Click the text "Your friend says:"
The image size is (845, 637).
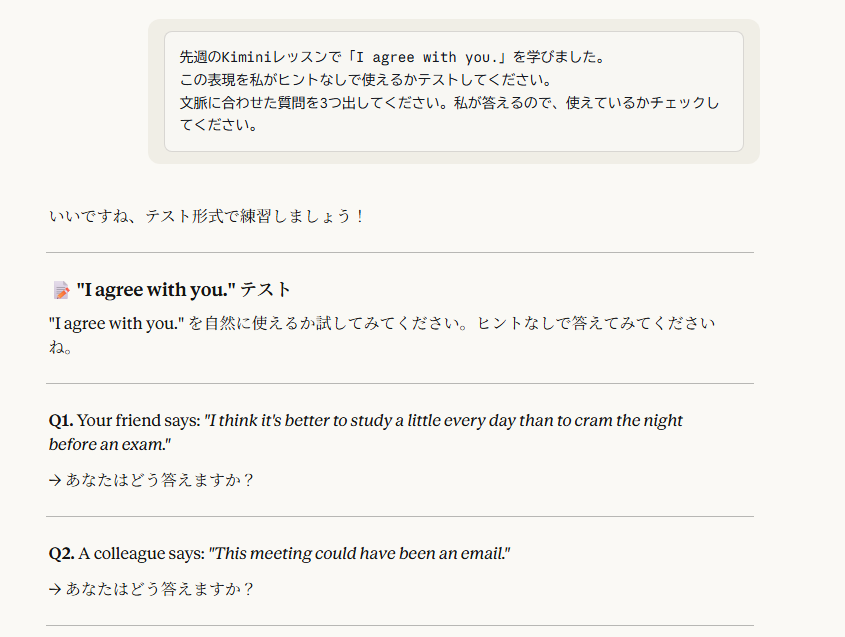point(138,420)
